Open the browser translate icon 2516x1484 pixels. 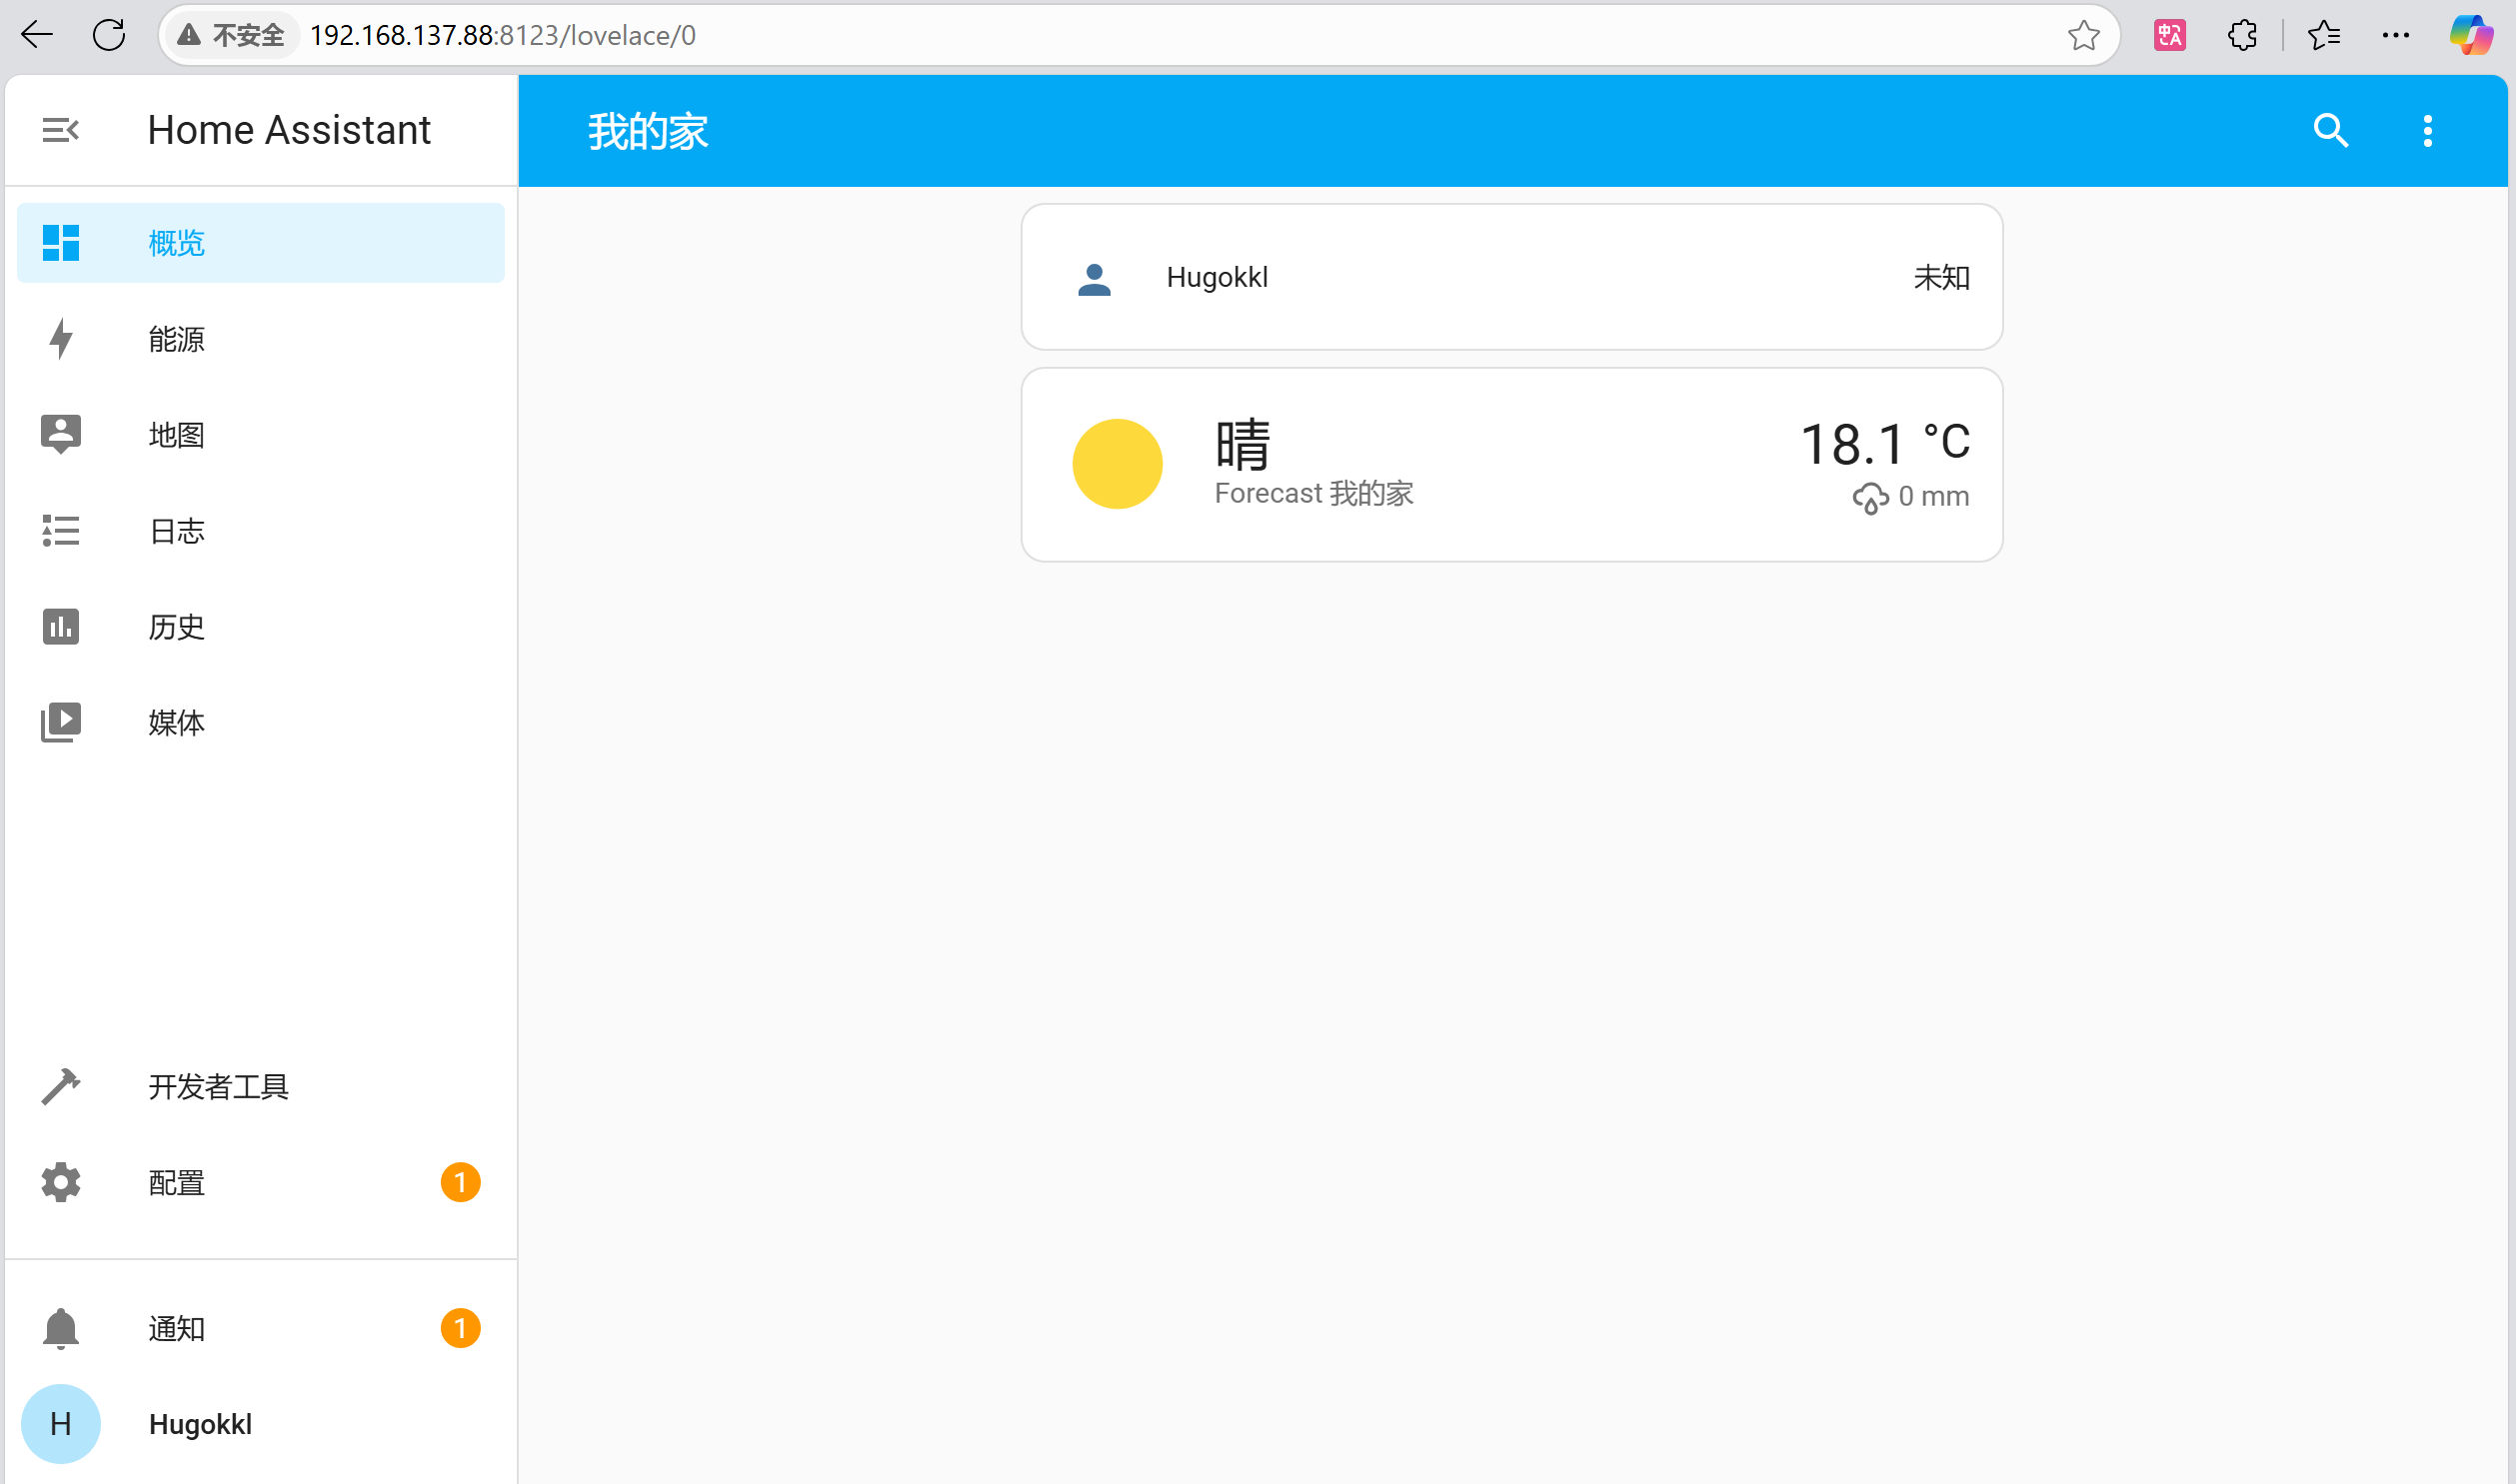tap(2169, 35)
